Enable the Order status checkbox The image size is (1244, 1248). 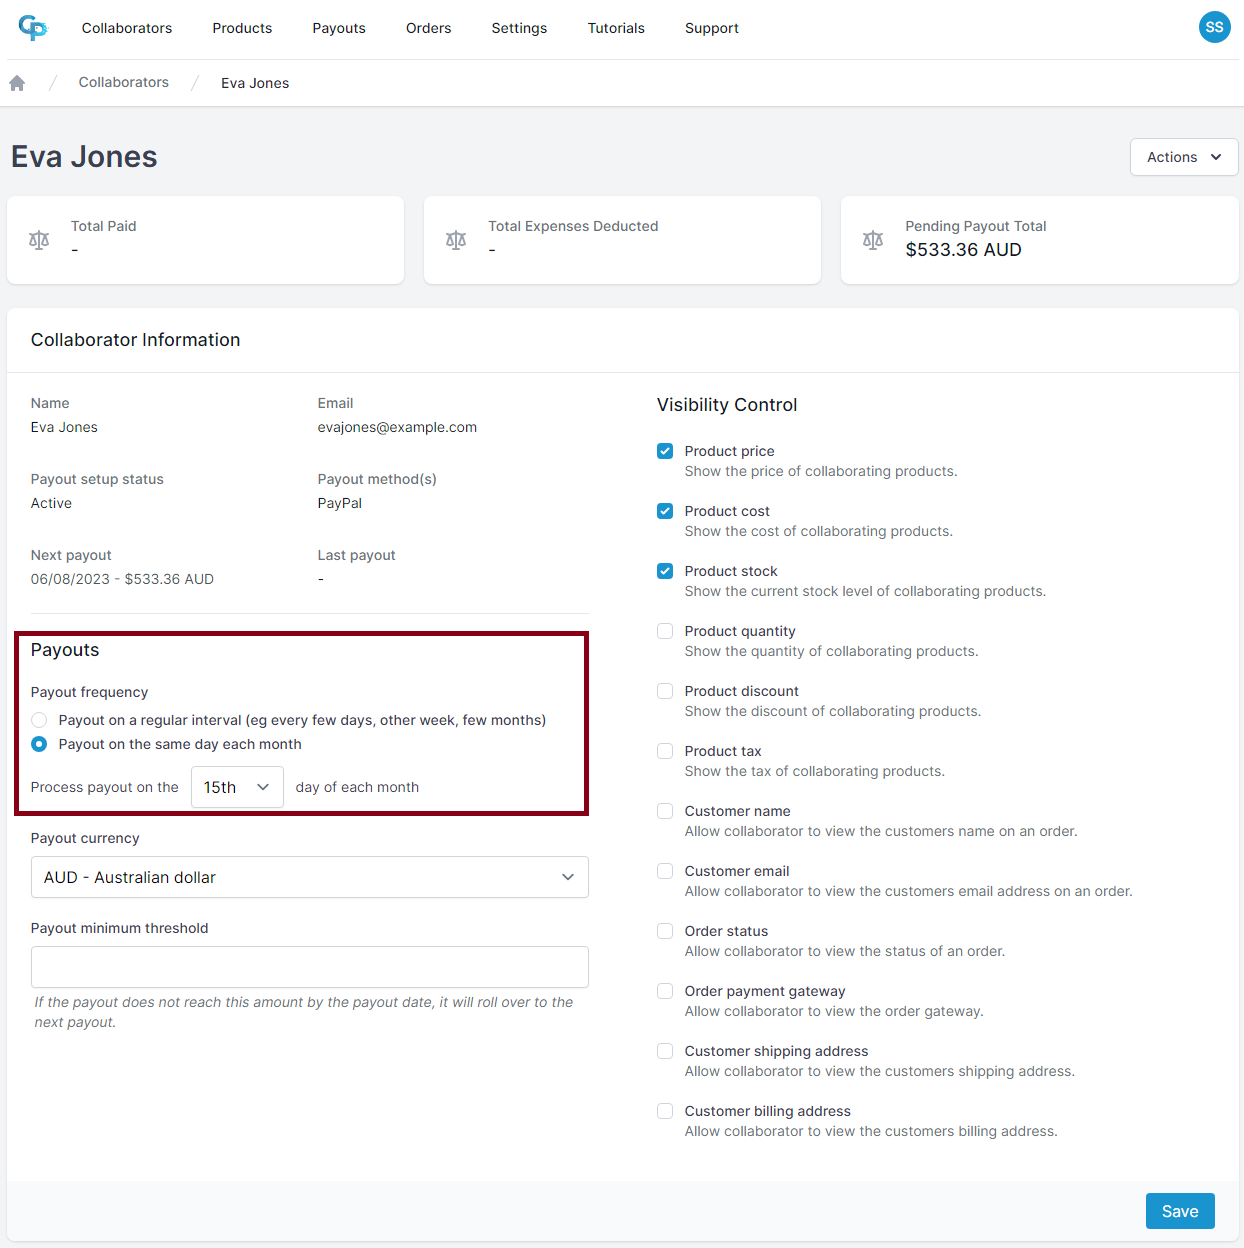[665, 931]
